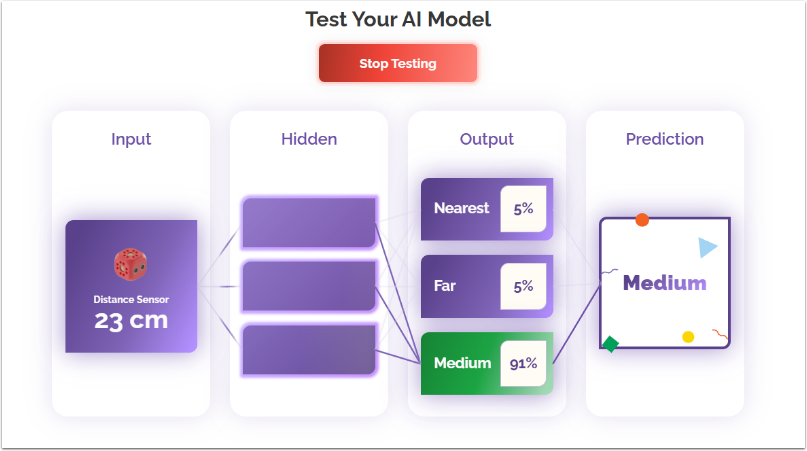Click the Medium prediction text
The height and width of the screenshot is (451, 807).
[664, 283]
